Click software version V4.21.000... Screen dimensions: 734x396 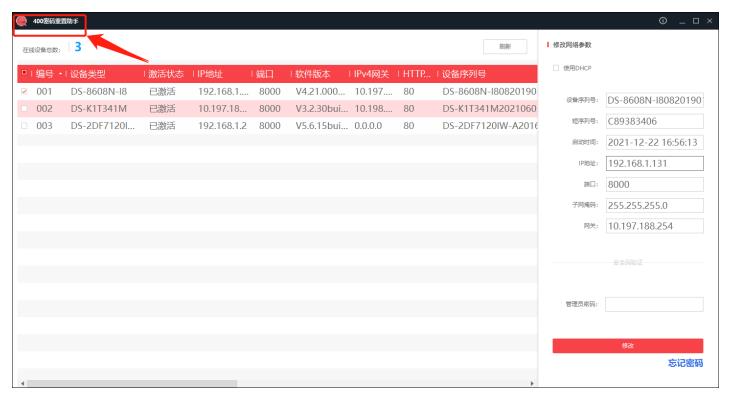pos(320,91)
